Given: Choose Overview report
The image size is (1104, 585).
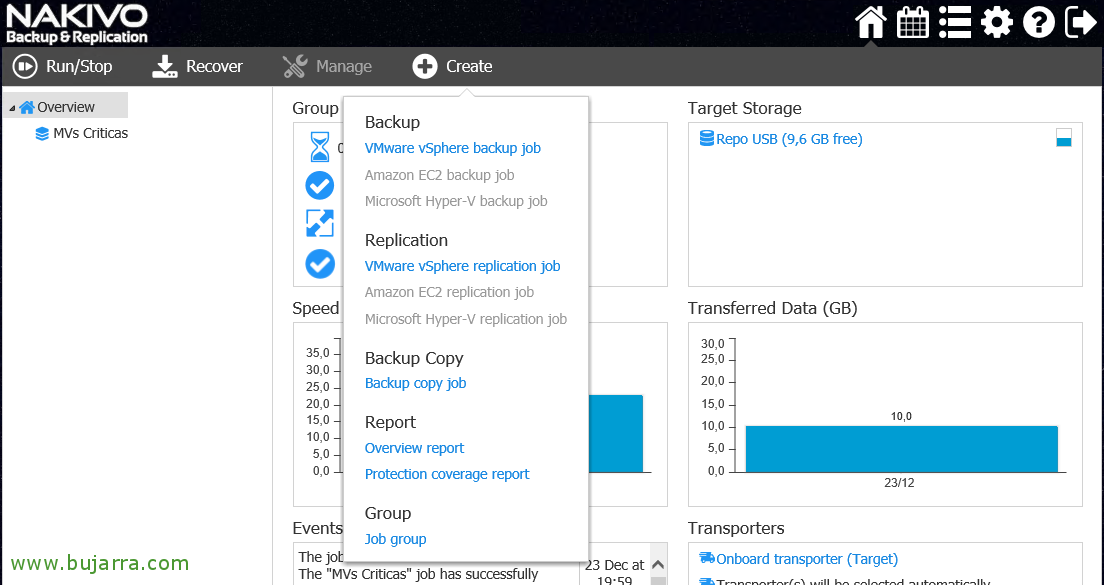Looking at the screenshot, I should pyautogui.click(x=414, y=448).
